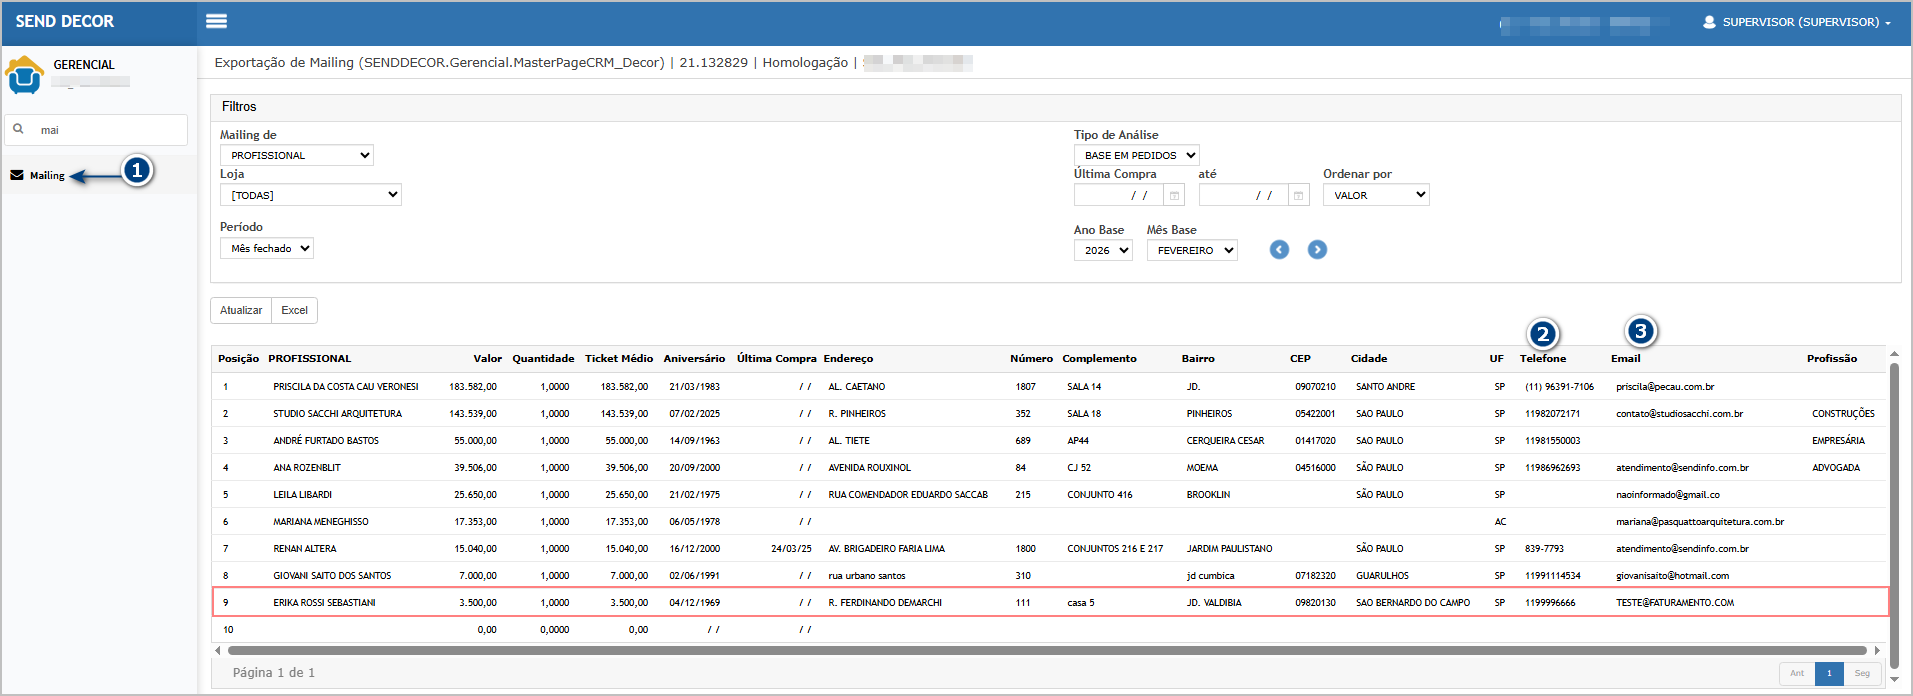Click the Atualizar button
The height and width of the screenshot is (696, 1913).
click(x=241, y=310)
